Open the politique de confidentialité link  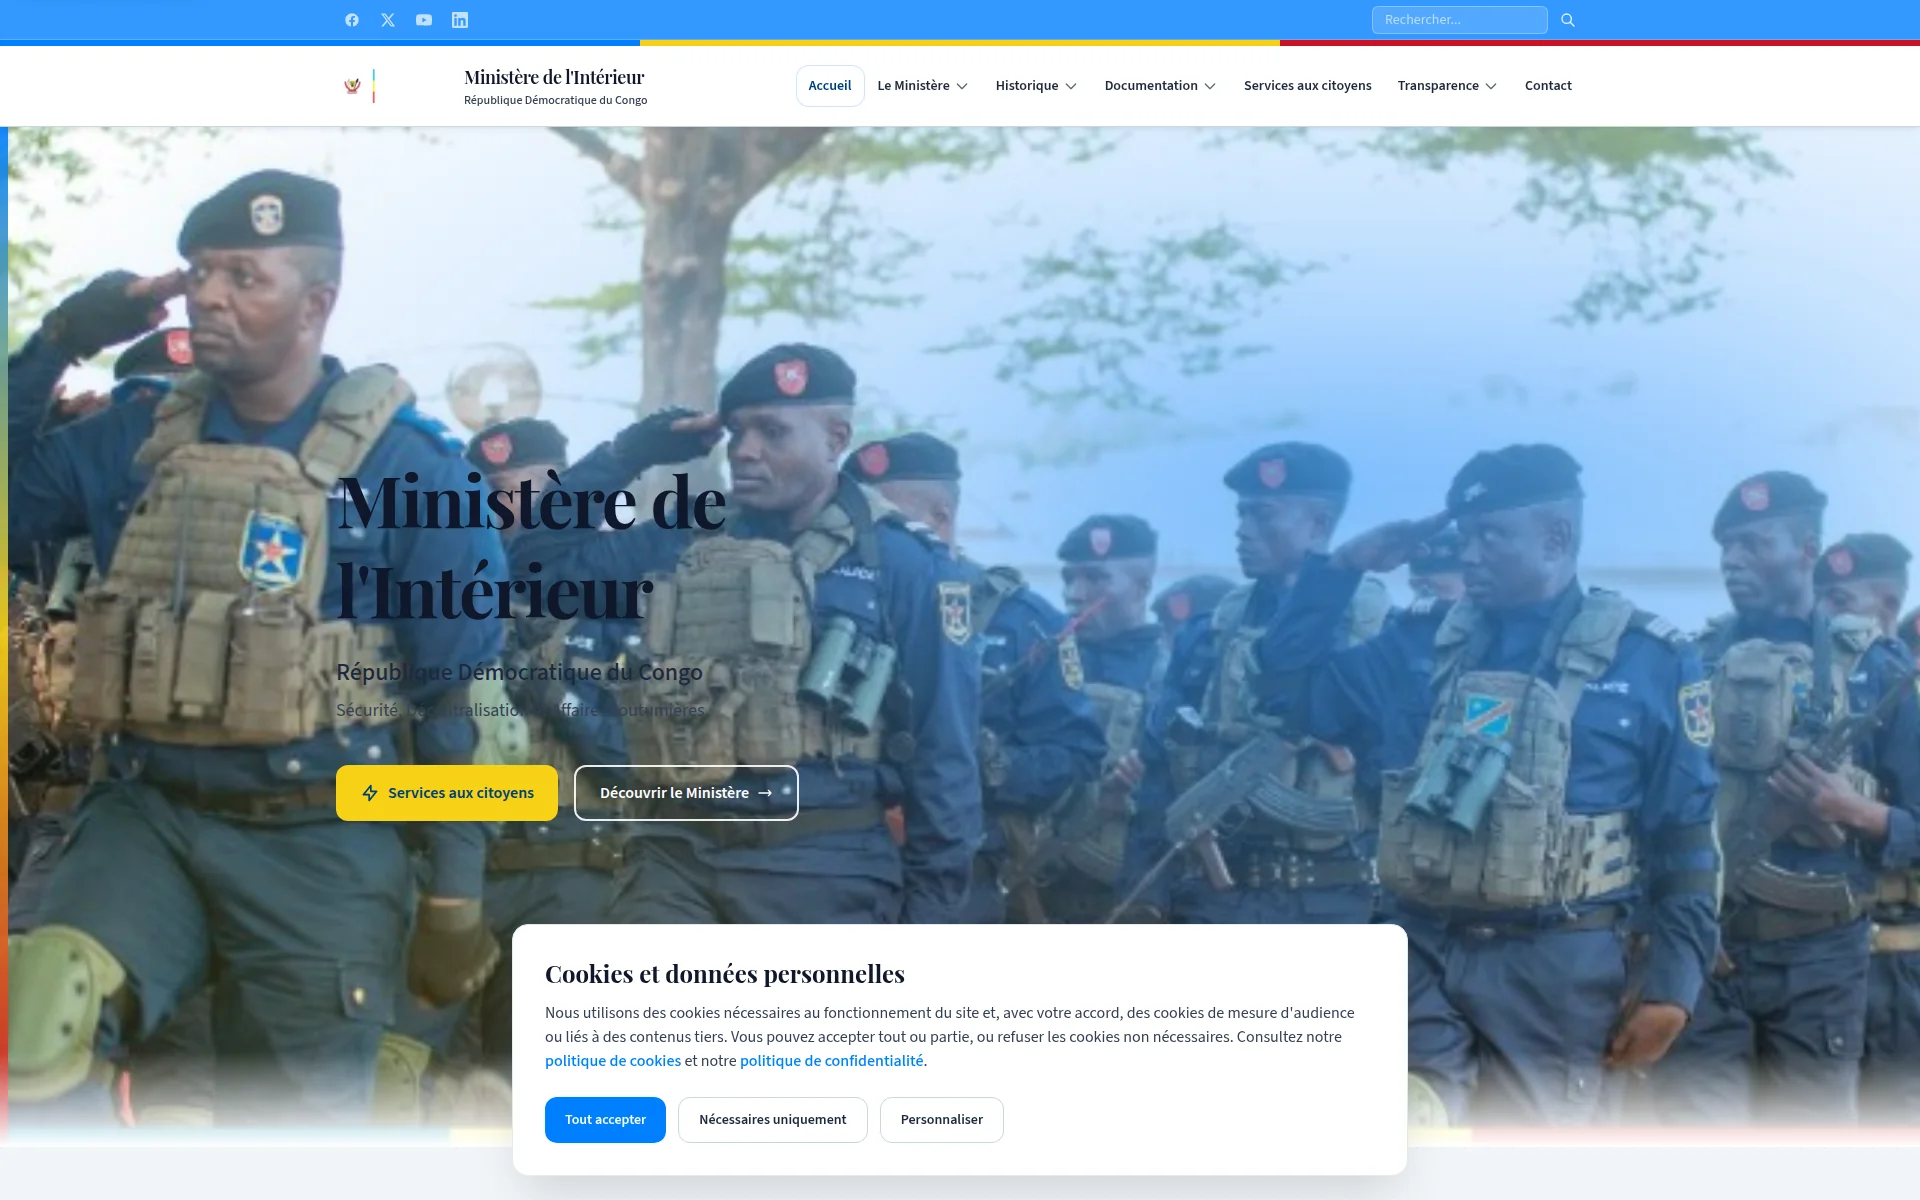pyautogui.click(x=832, y=1061)
